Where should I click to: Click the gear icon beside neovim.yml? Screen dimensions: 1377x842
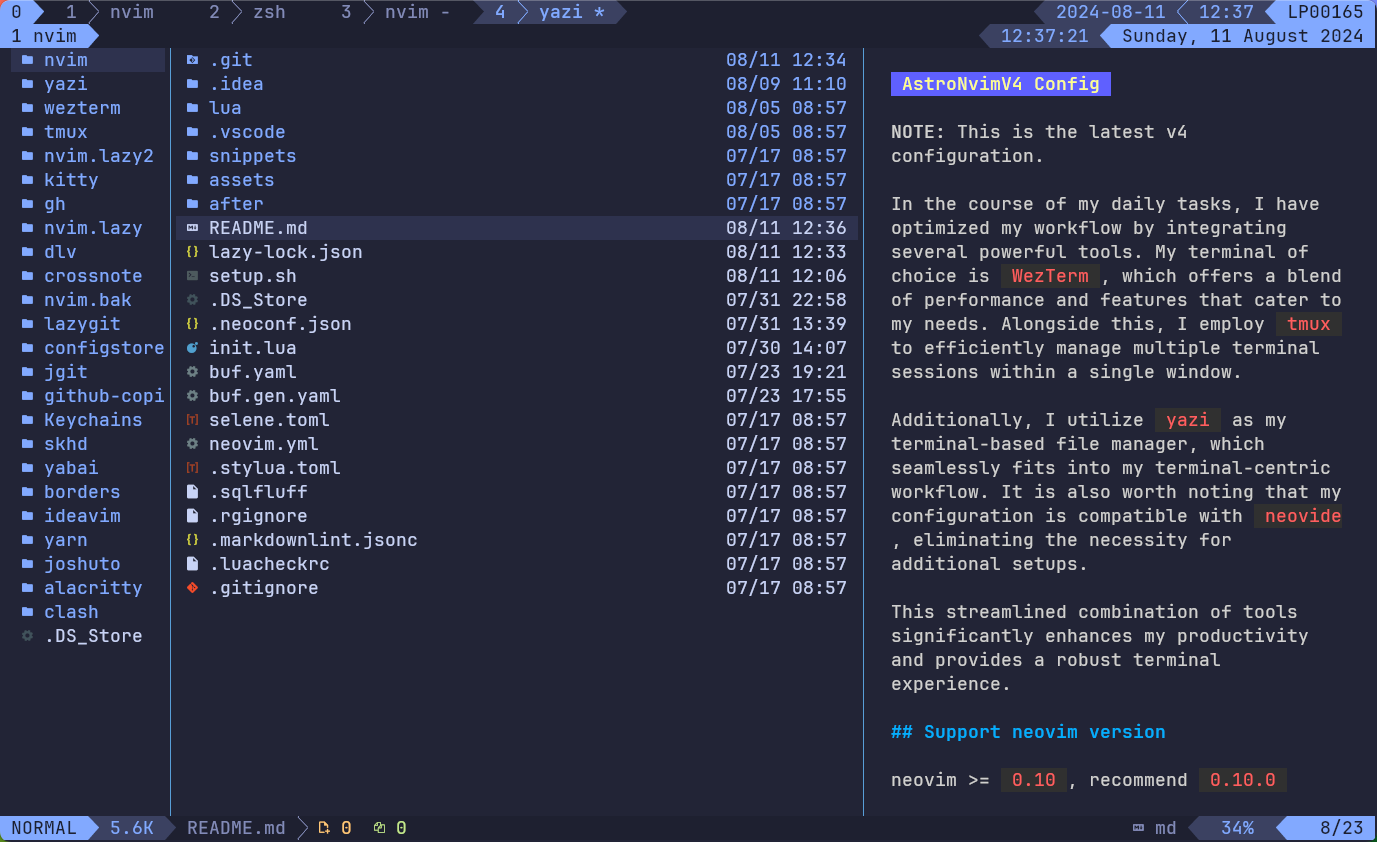(193, 444)
